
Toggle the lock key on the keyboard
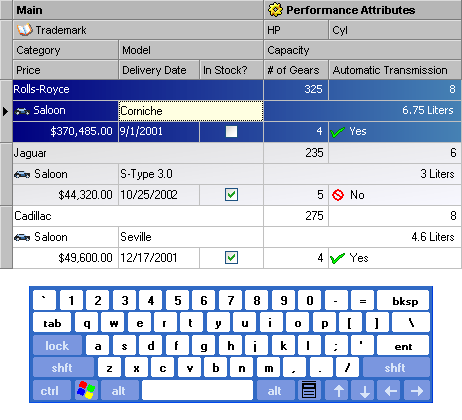point(57,345)
